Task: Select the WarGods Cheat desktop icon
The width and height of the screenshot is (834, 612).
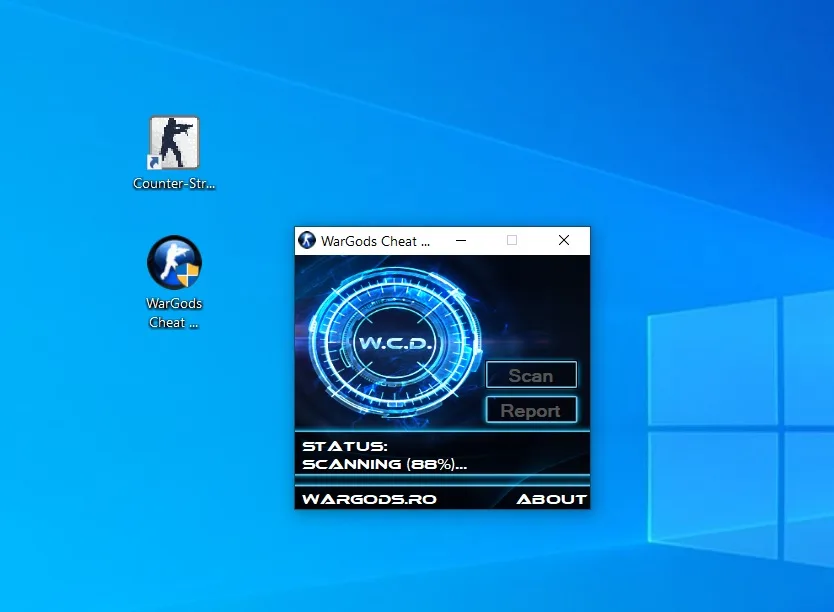Action: tap(174, 263)
